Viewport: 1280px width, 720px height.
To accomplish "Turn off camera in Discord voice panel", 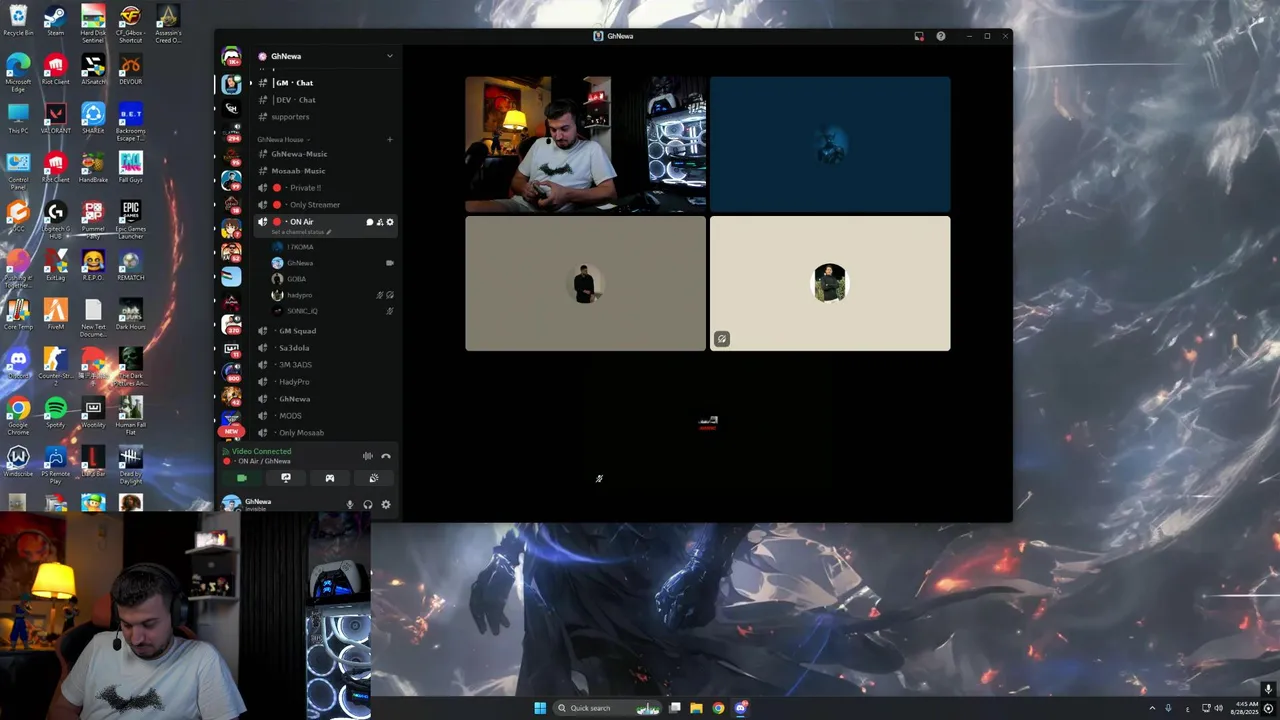I will [242, 478].
